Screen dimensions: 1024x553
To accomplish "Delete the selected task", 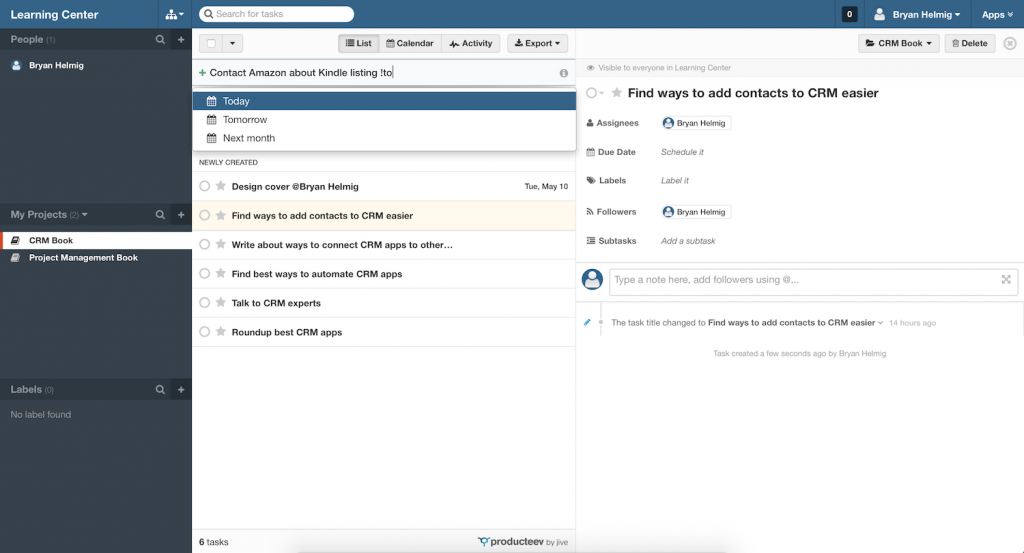I will [969, 44].
